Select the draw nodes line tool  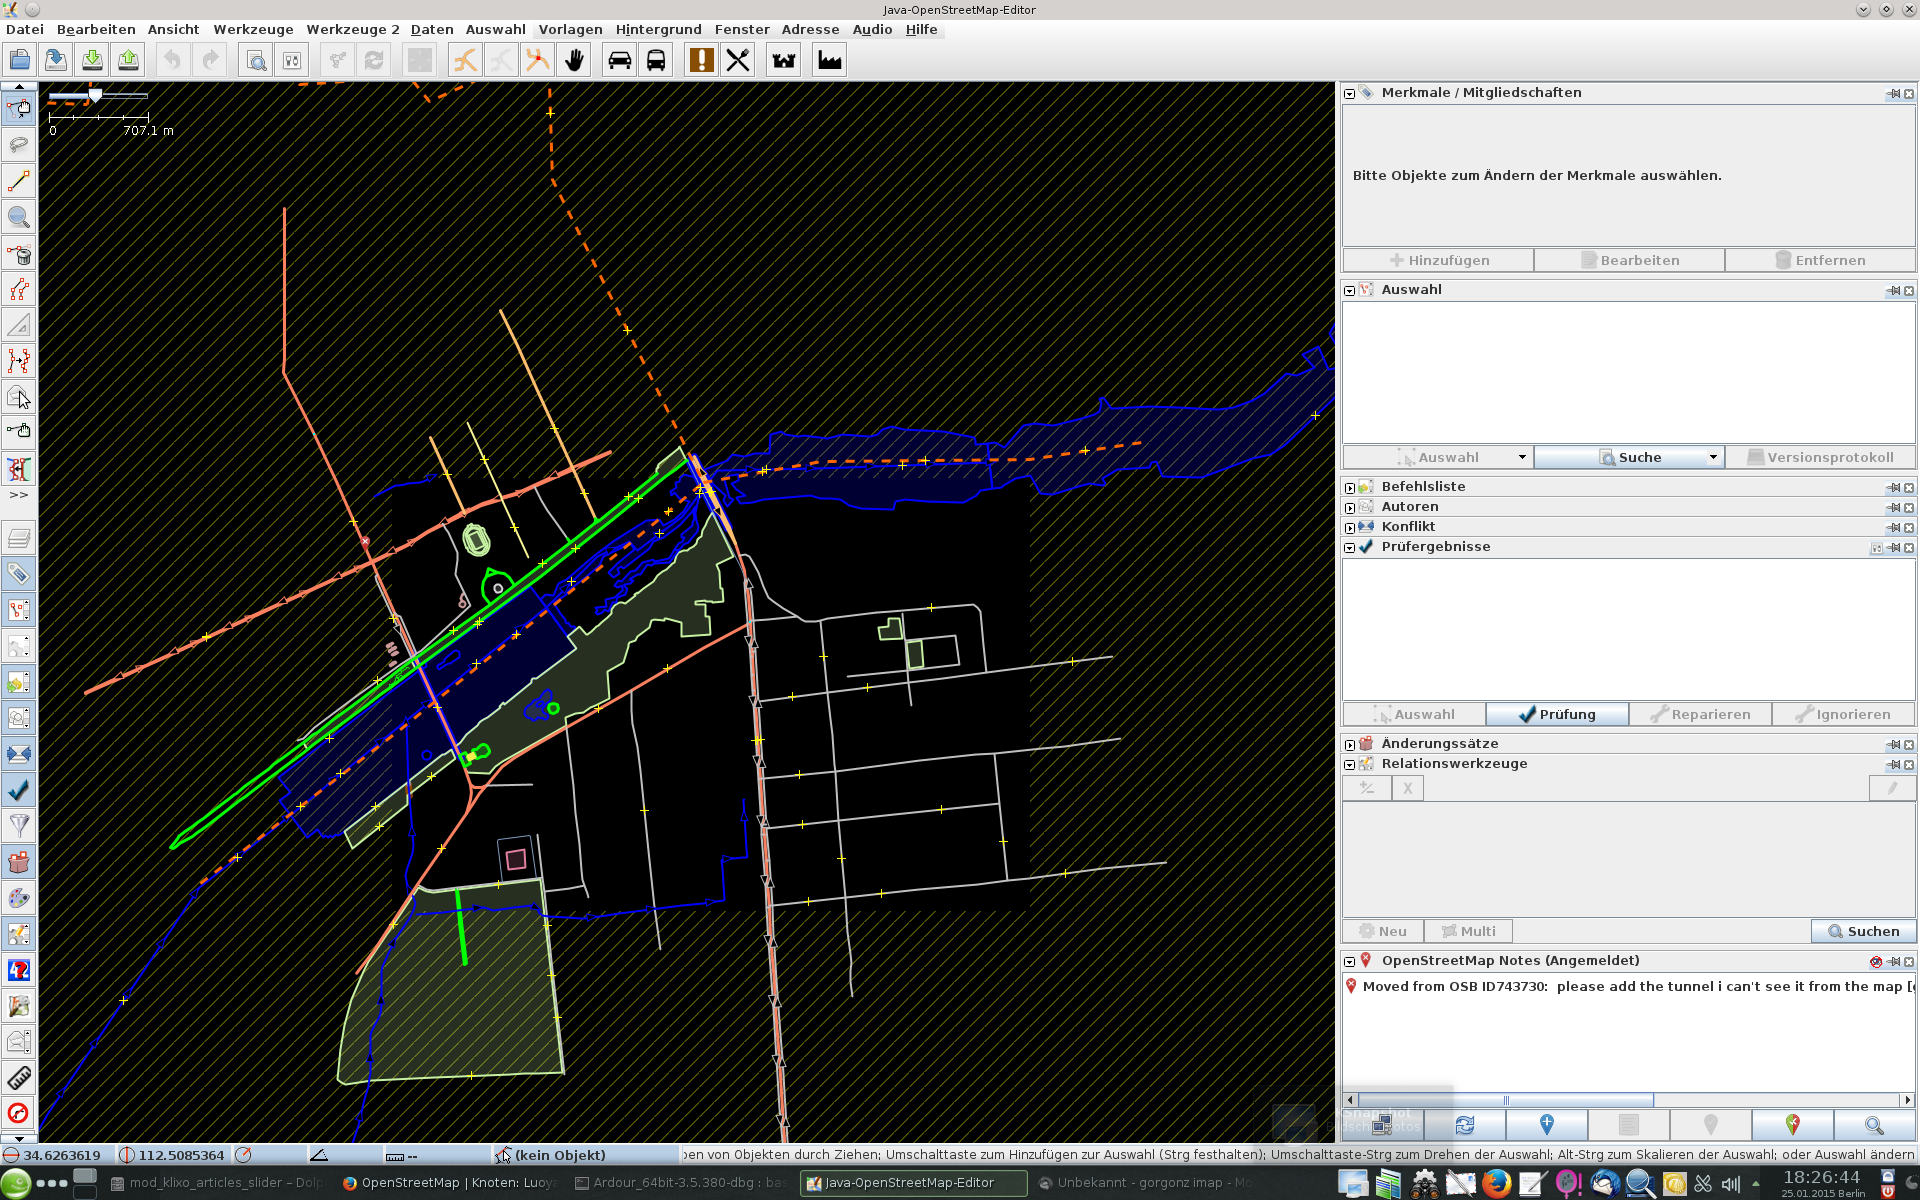coord(19,181)
